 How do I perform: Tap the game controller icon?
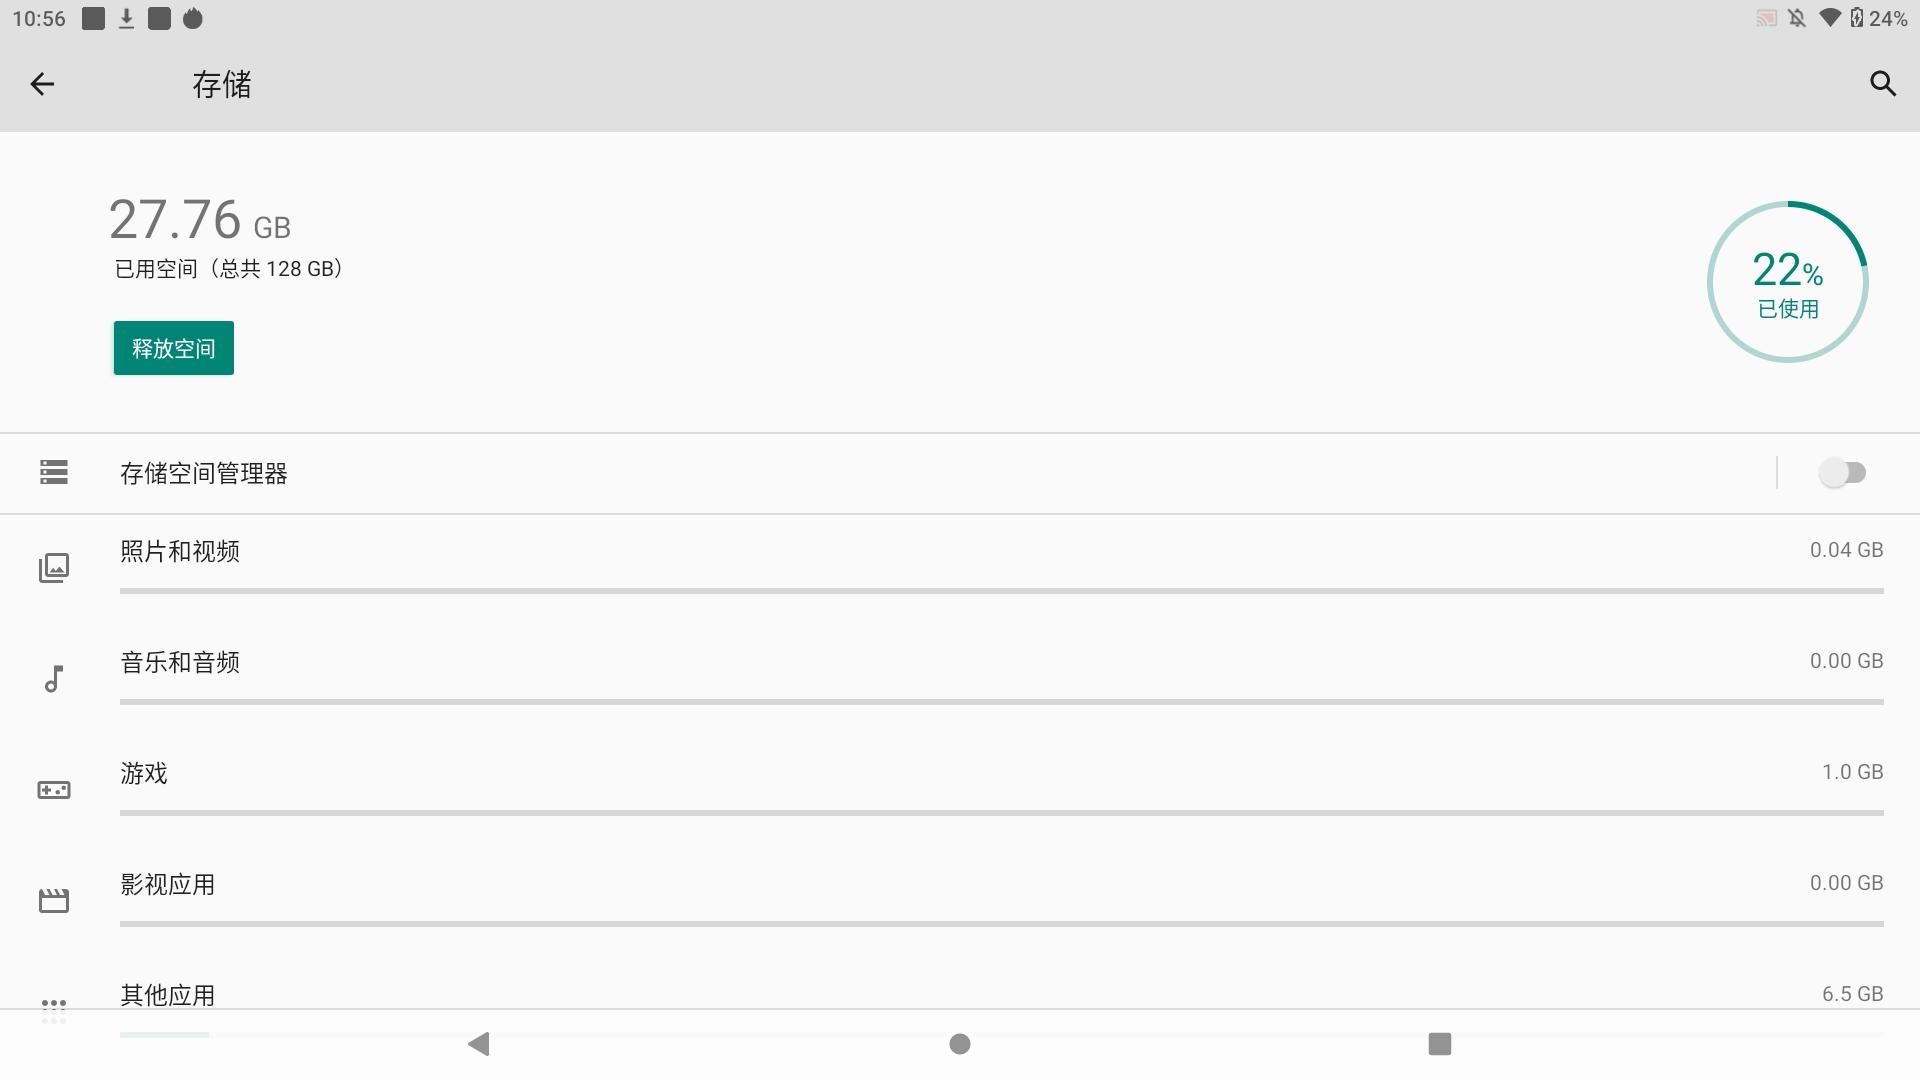click(54, 790)
